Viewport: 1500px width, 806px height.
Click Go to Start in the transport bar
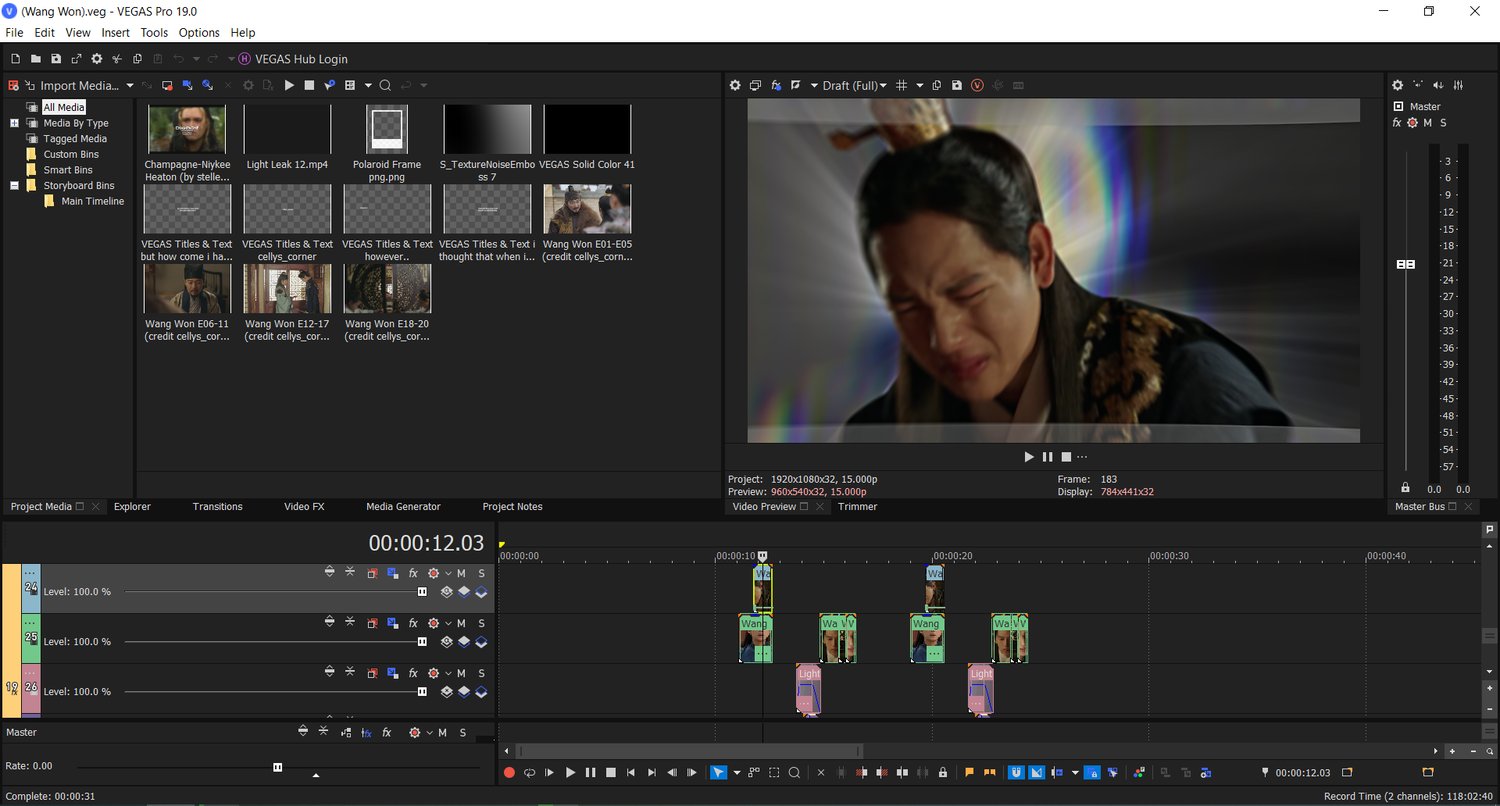[631, 773]
